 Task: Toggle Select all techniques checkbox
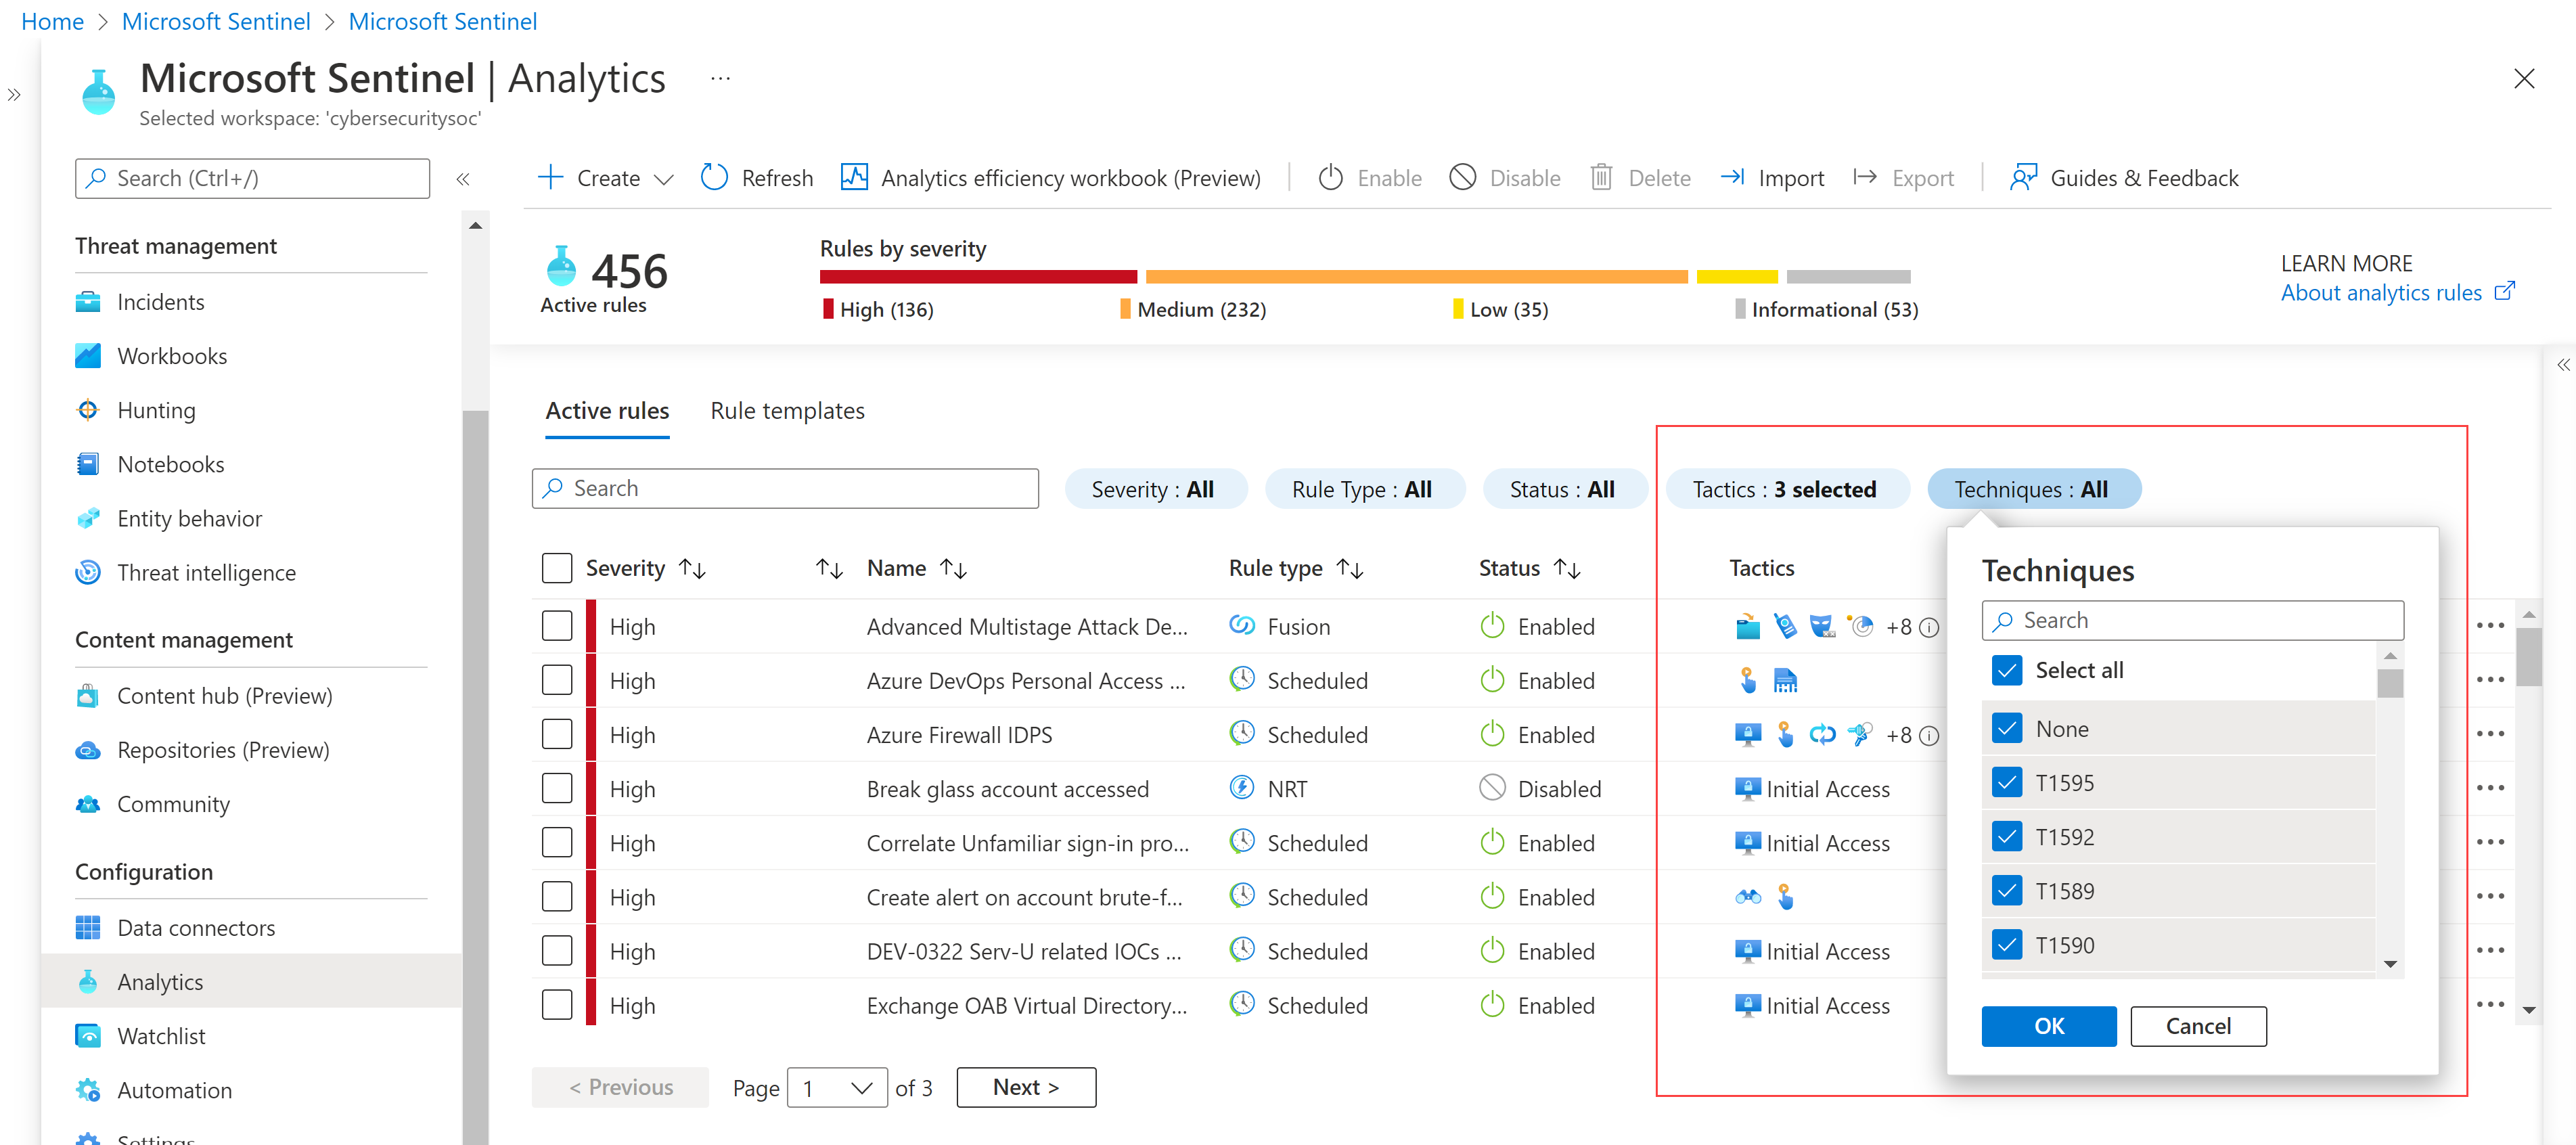[x=2006, y=670]
